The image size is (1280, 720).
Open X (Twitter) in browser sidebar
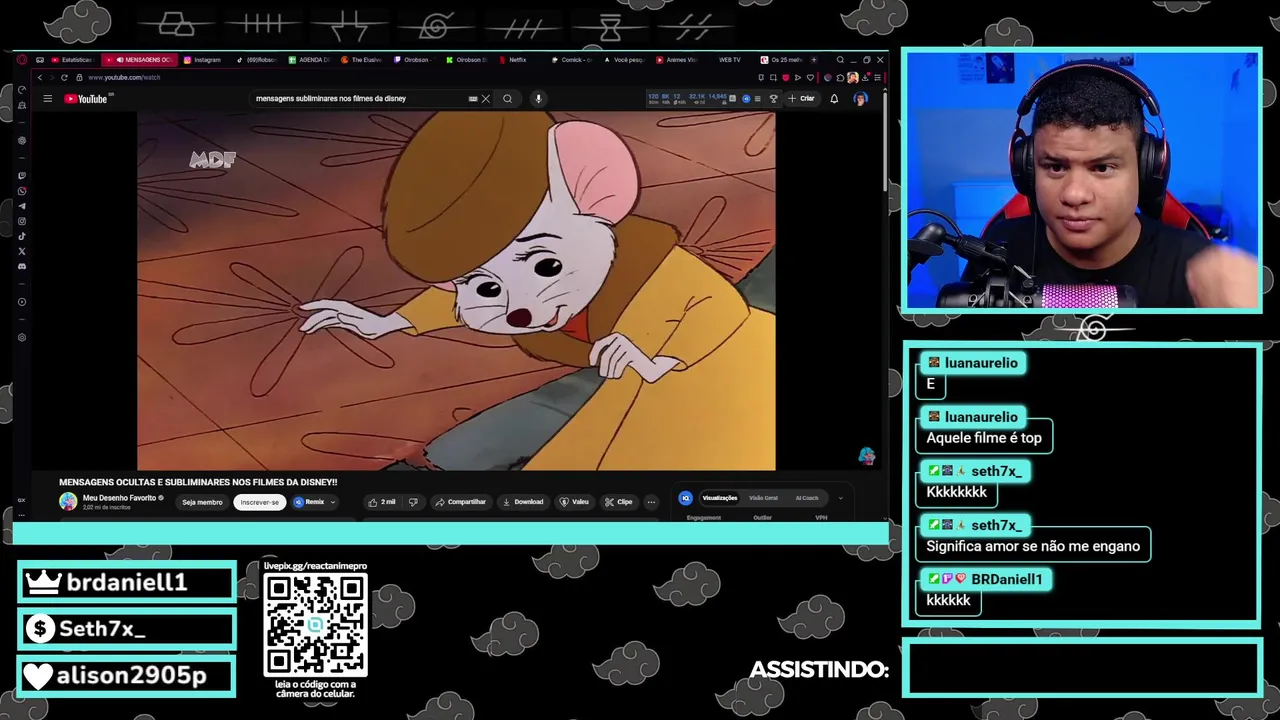(22, 251)
